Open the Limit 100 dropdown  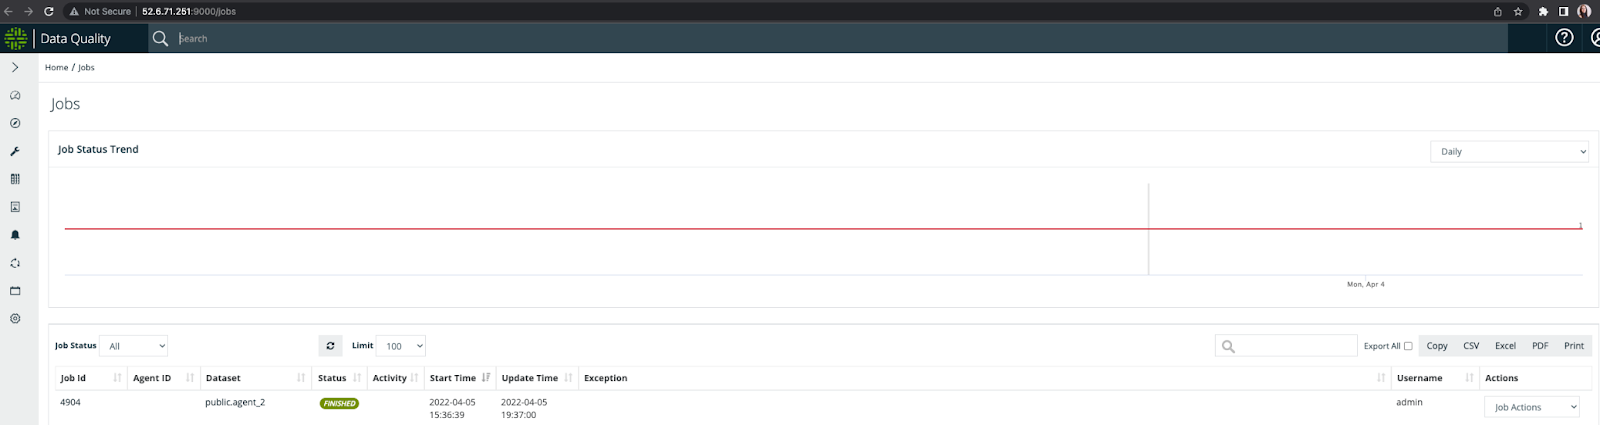tap(401, 346)
